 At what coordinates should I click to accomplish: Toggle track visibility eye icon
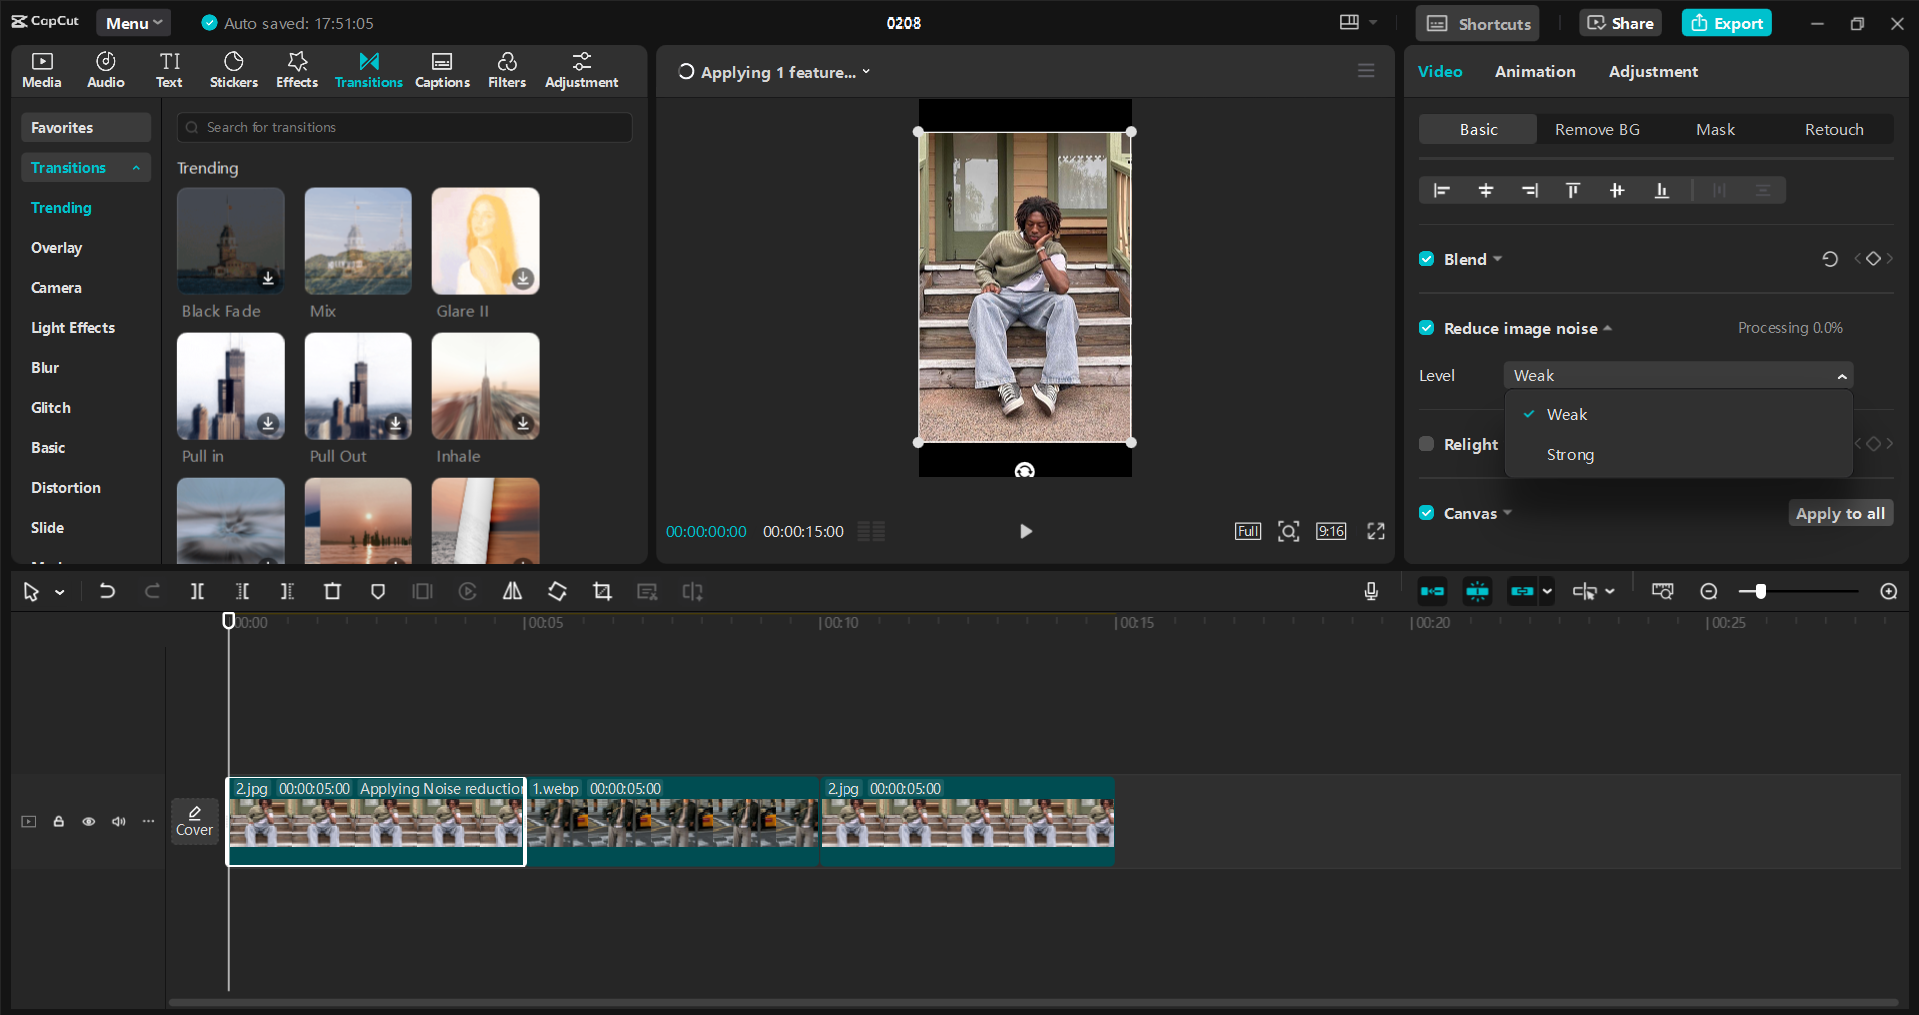[x=89, y=822]
